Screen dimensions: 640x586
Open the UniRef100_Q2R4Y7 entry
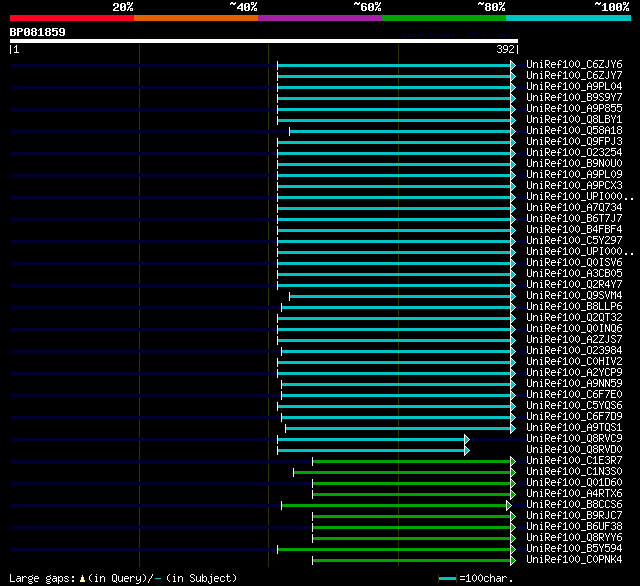pos(574,285)
